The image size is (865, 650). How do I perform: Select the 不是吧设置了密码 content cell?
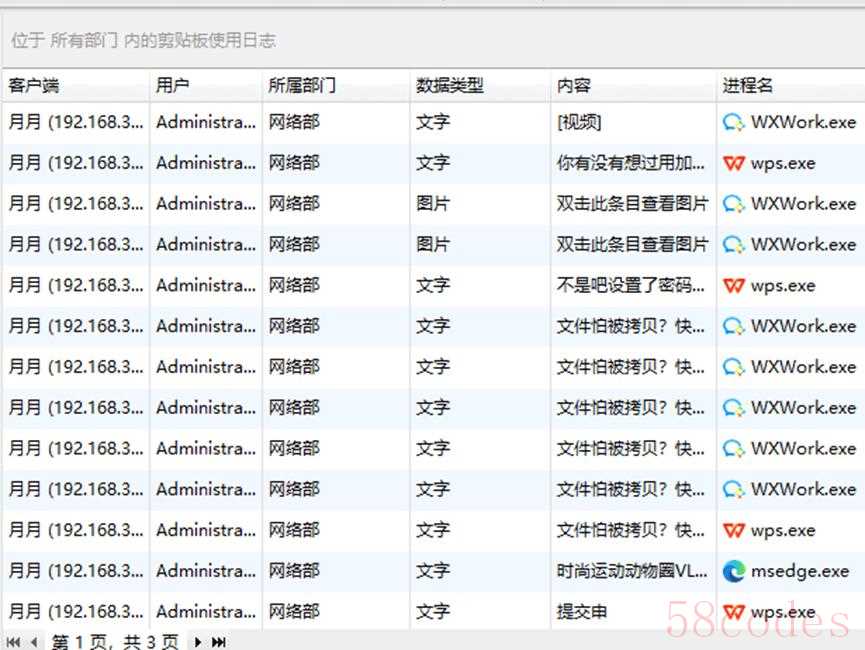[x=630, y=286]
